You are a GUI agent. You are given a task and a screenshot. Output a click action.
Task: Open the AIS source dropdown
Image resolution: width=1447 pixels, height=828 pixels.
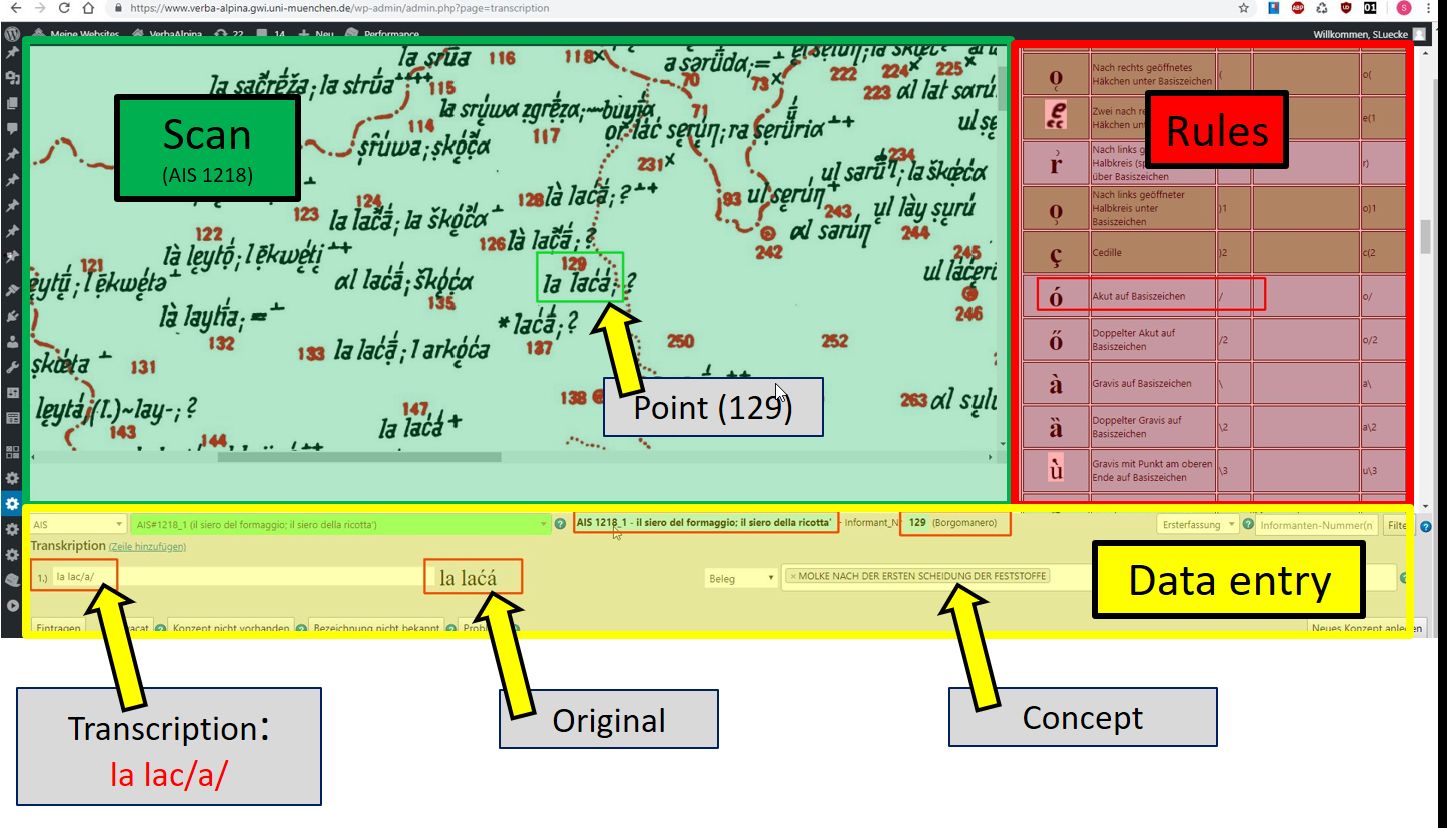(x=77, y=524)
